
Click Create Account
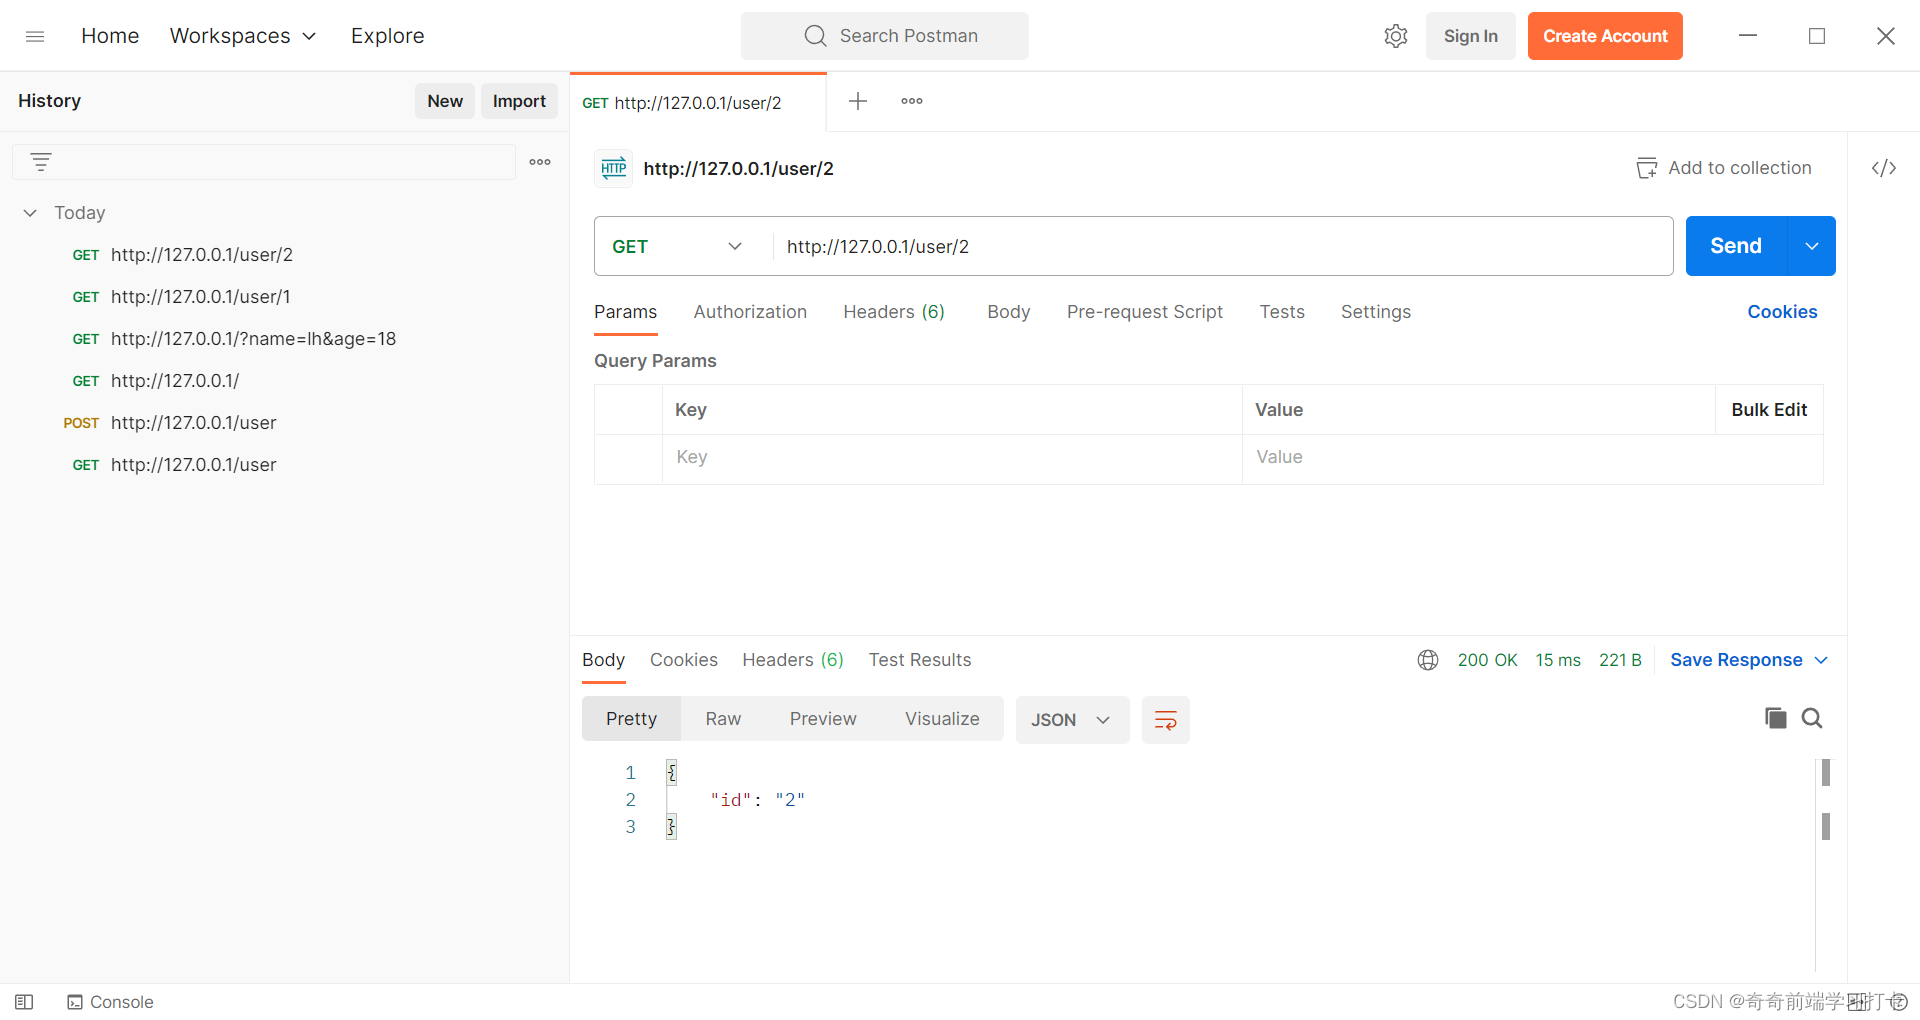pos(1605,36)
